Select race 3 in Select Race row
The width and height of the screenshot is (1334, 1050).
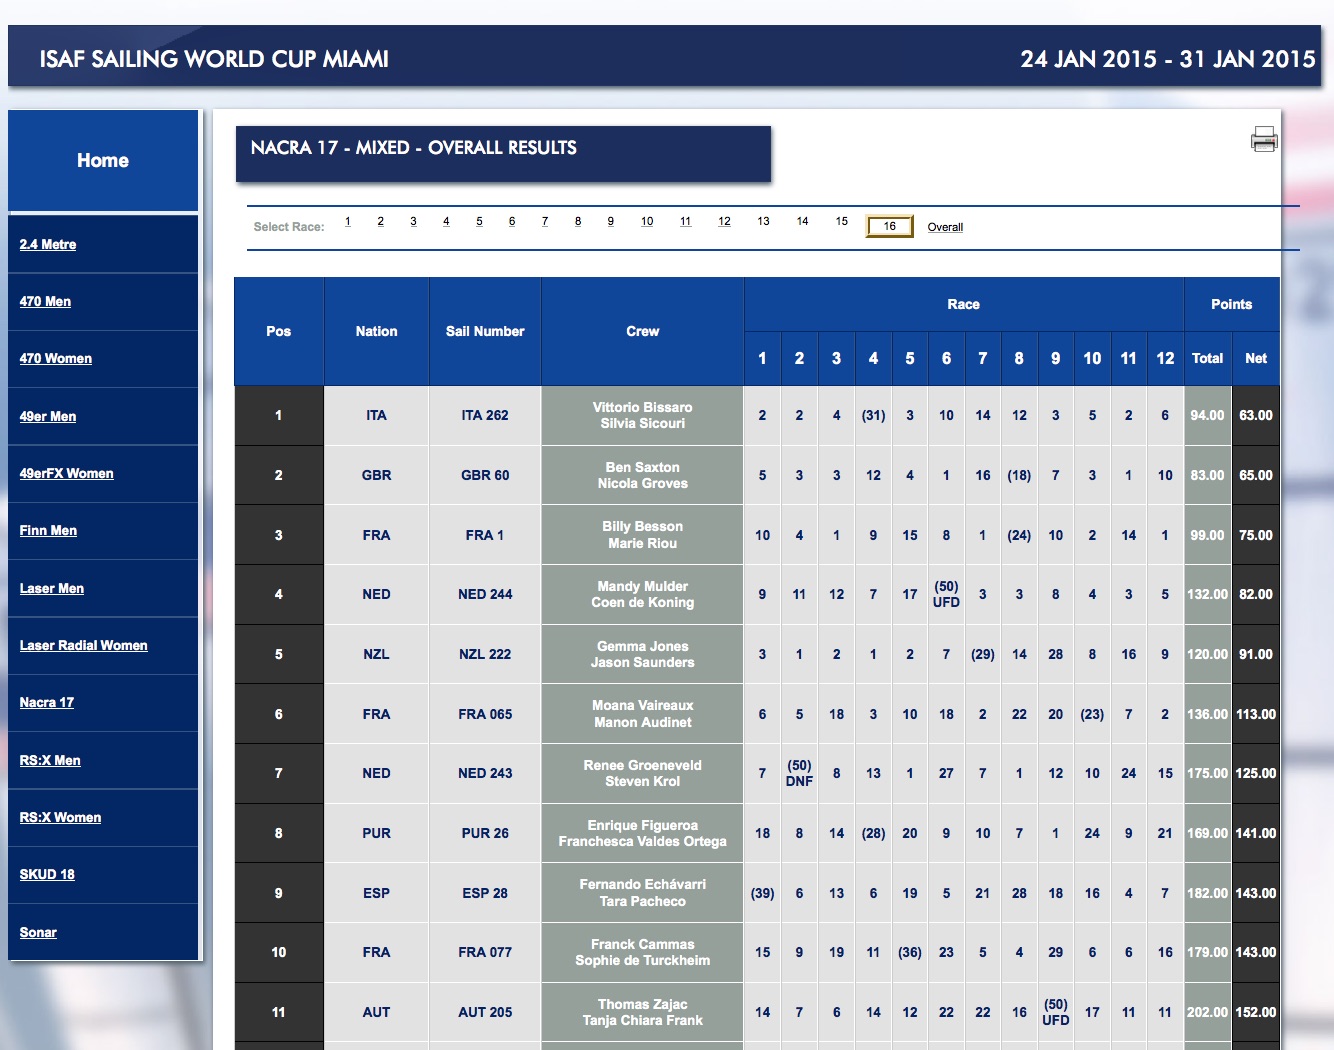[413, 221]
